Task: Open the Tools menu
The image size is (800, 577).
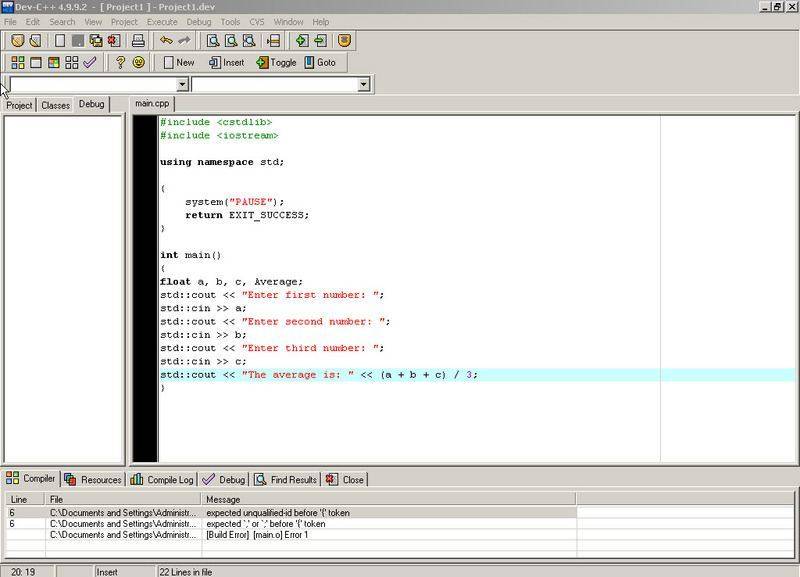Action: (x=230, y=21)
